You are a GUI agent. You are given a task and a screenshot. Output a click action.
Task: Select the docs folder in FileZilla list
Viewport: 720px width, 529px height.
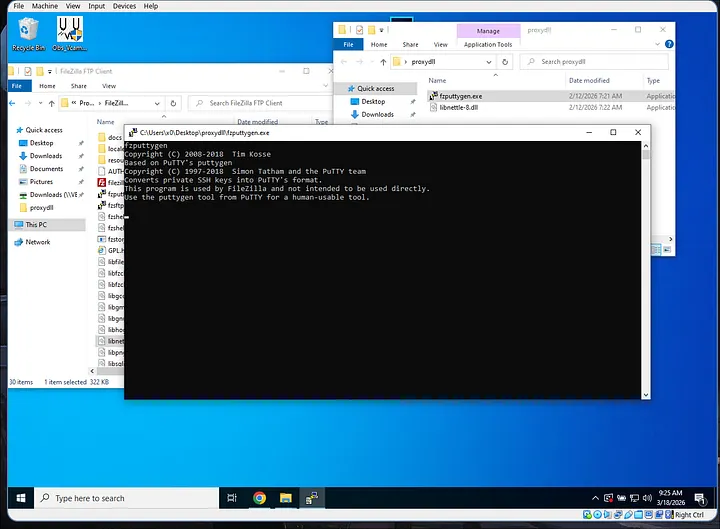(x=110, y=137)
